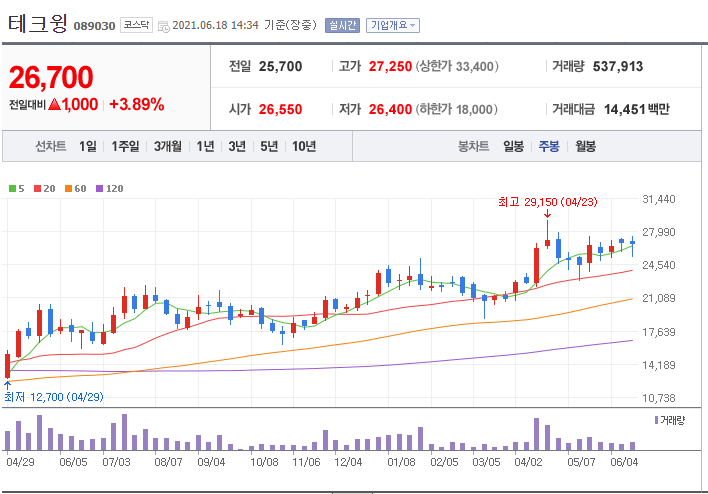Click the calendar clock icon beside date

pyautogui.click(x=164, y=26)
